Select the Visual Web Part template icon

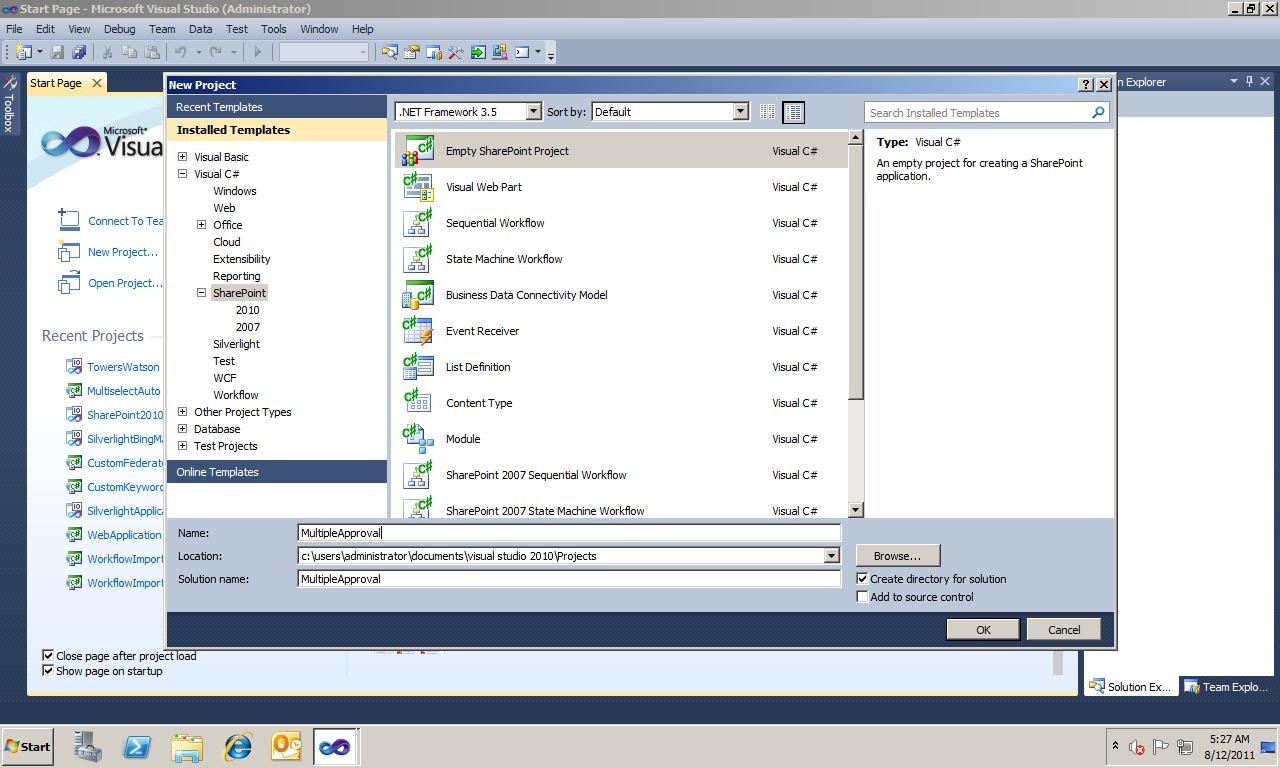(417, 187)
